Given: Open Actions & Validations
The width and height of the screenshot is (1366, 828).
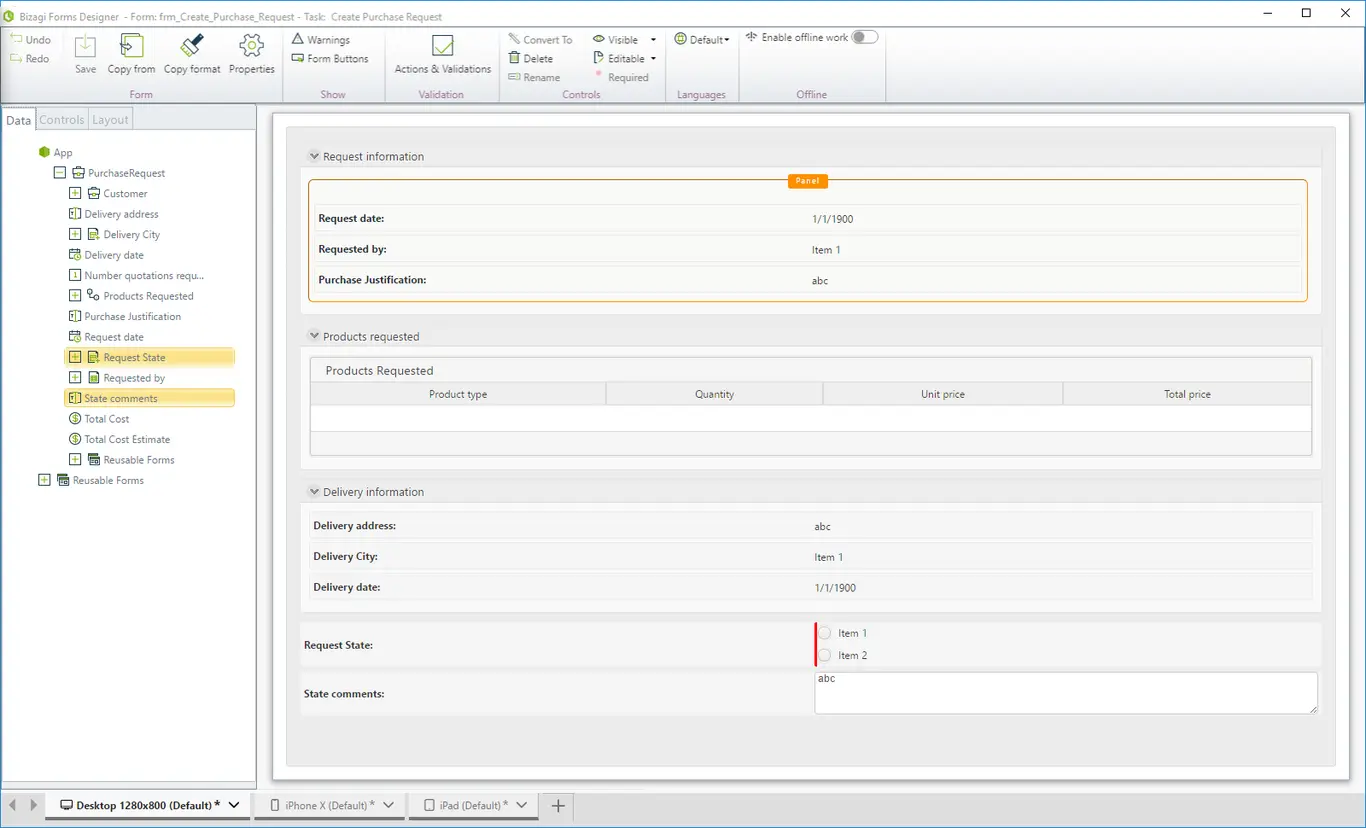Looking at the screenshot, I should [x=442, y=47].
